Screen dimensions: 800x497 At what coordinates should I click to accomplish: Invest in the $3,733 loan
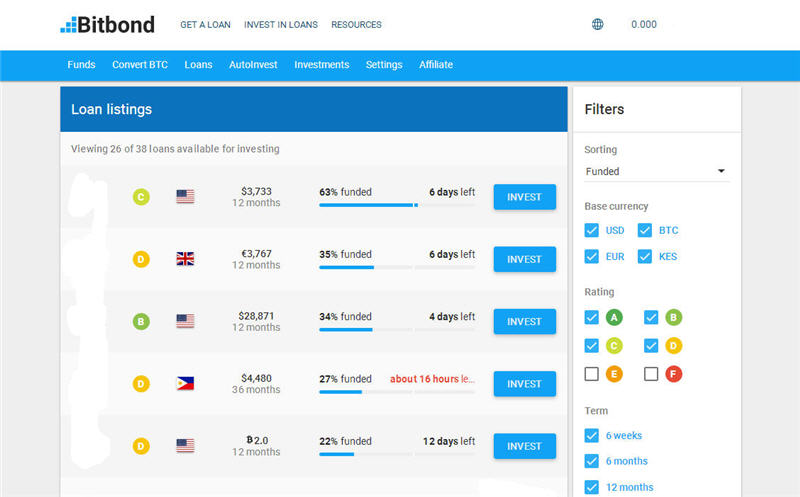click(x=524, y=197)
